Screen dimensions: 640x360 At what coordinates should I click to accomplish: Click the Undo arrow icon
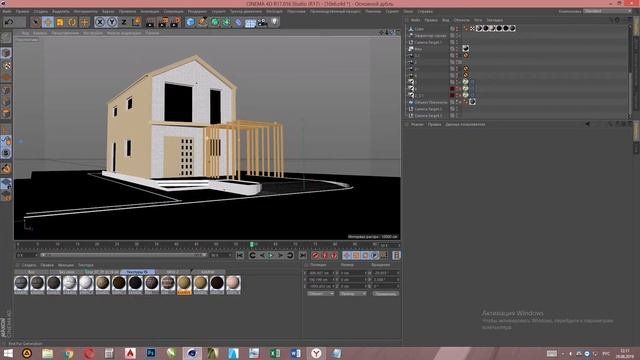pyautogui.click(x=9, y=22)
